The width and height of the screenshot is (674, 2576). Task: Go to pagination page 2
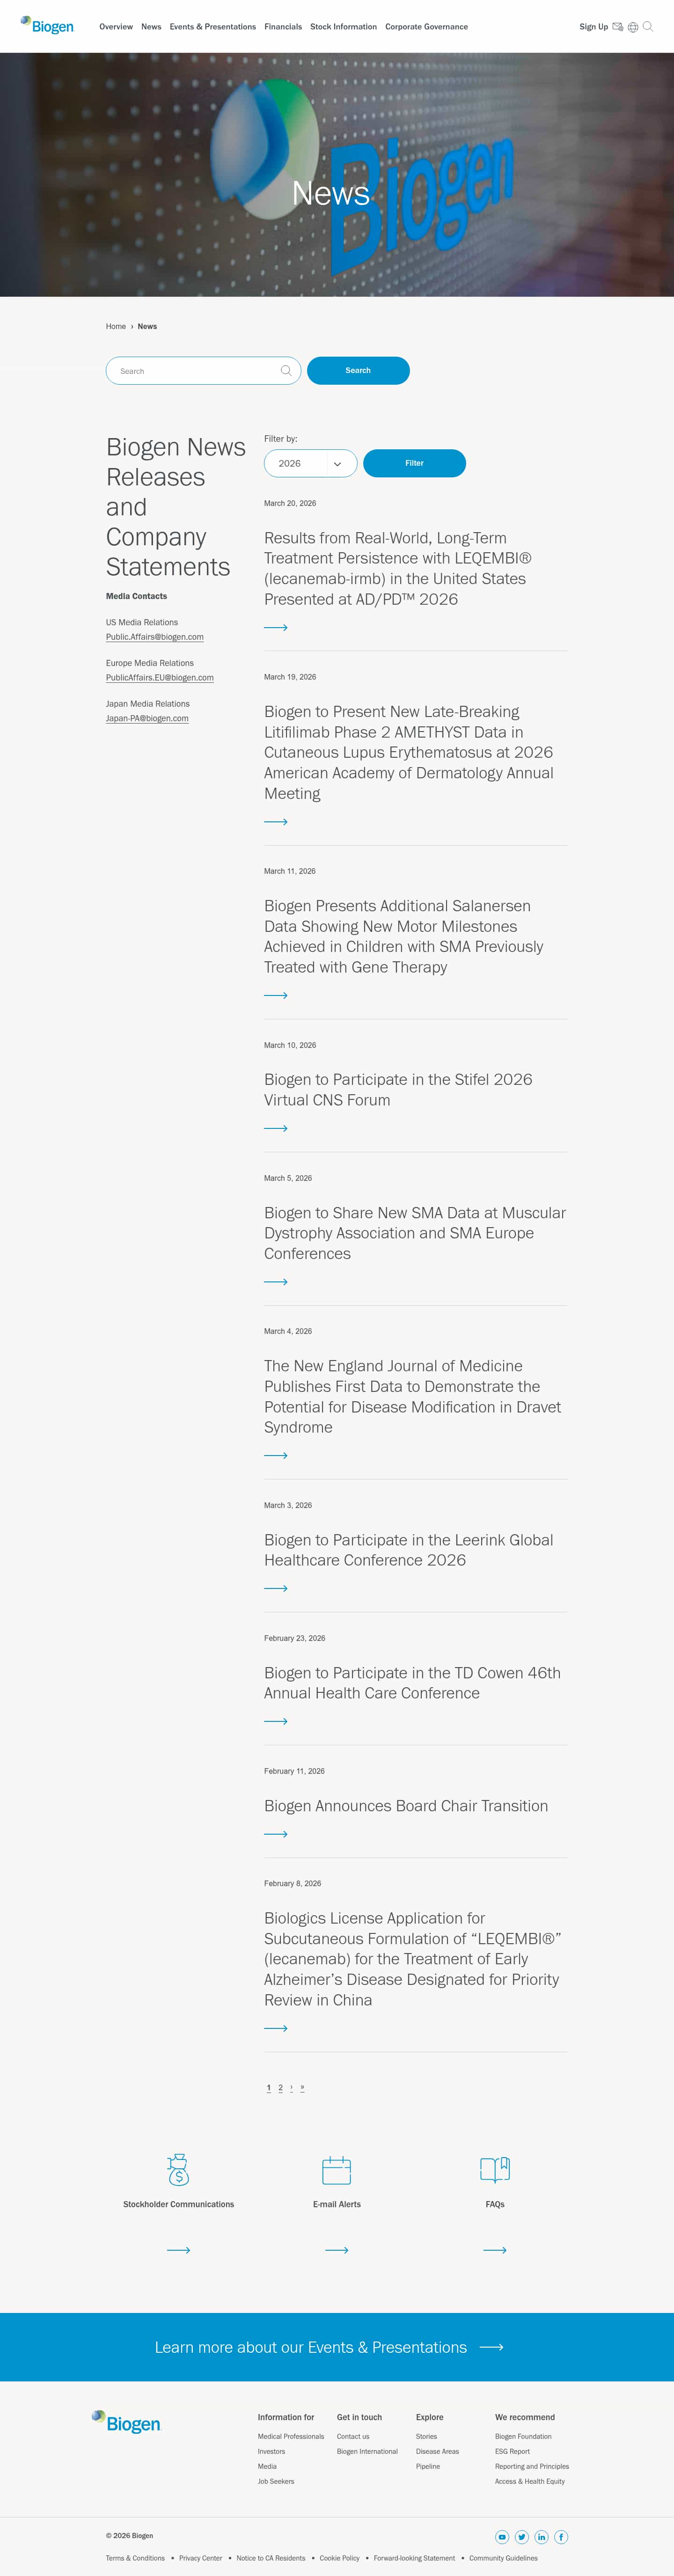click(x=280, y=2087)
